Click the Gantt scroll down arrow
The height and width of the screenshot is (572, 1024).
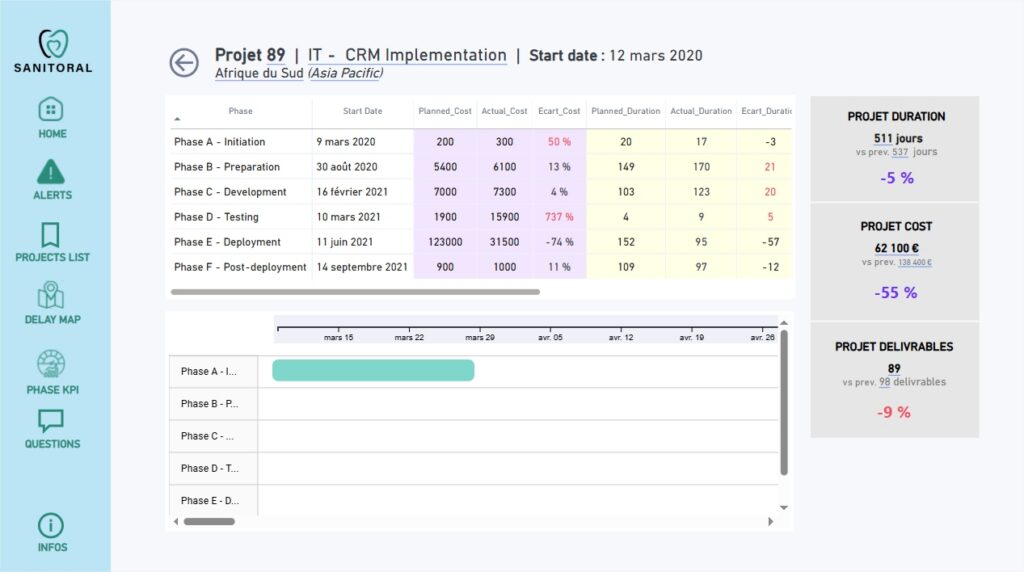(x=784, y=507)
